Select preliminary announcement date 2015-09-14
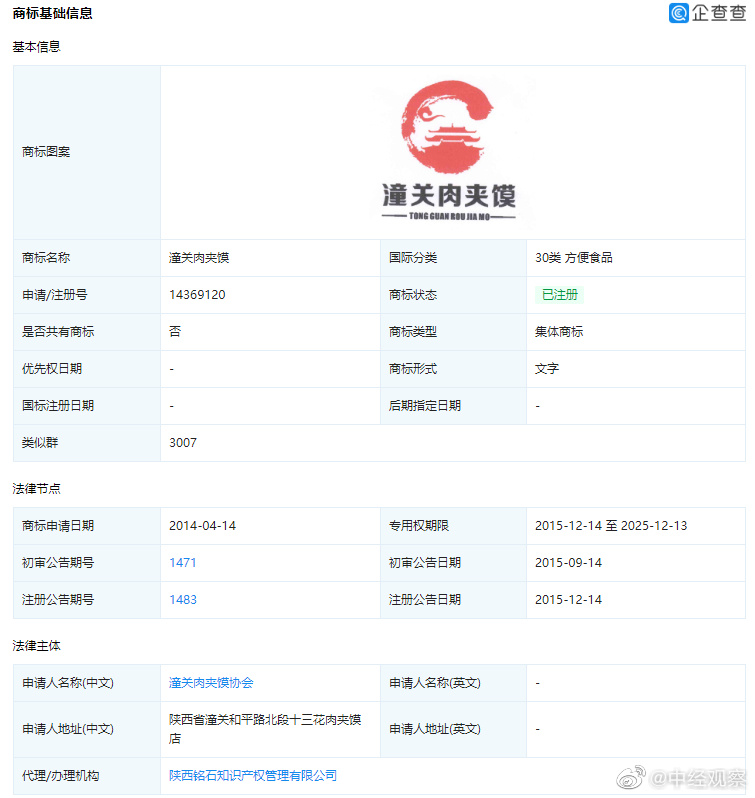The image size is (755, 798). 568,562
